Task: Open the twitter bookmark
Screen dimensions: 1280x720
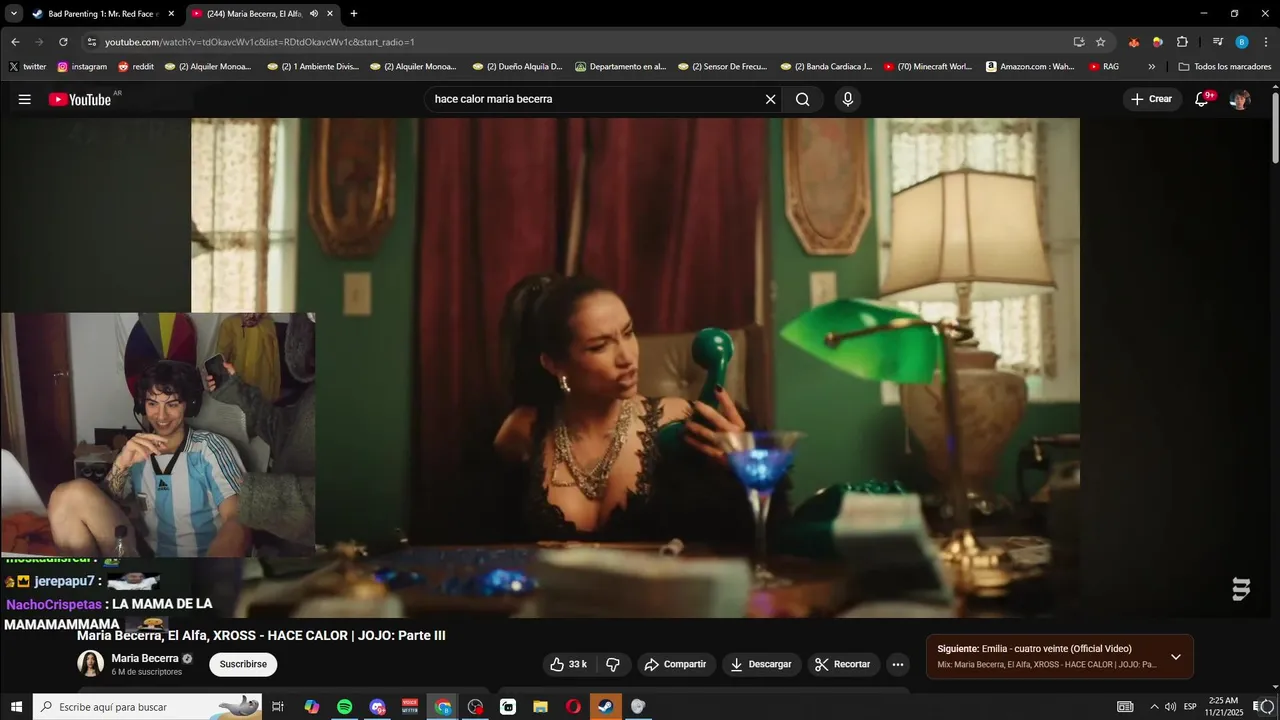Action: [x=27, y=67]
